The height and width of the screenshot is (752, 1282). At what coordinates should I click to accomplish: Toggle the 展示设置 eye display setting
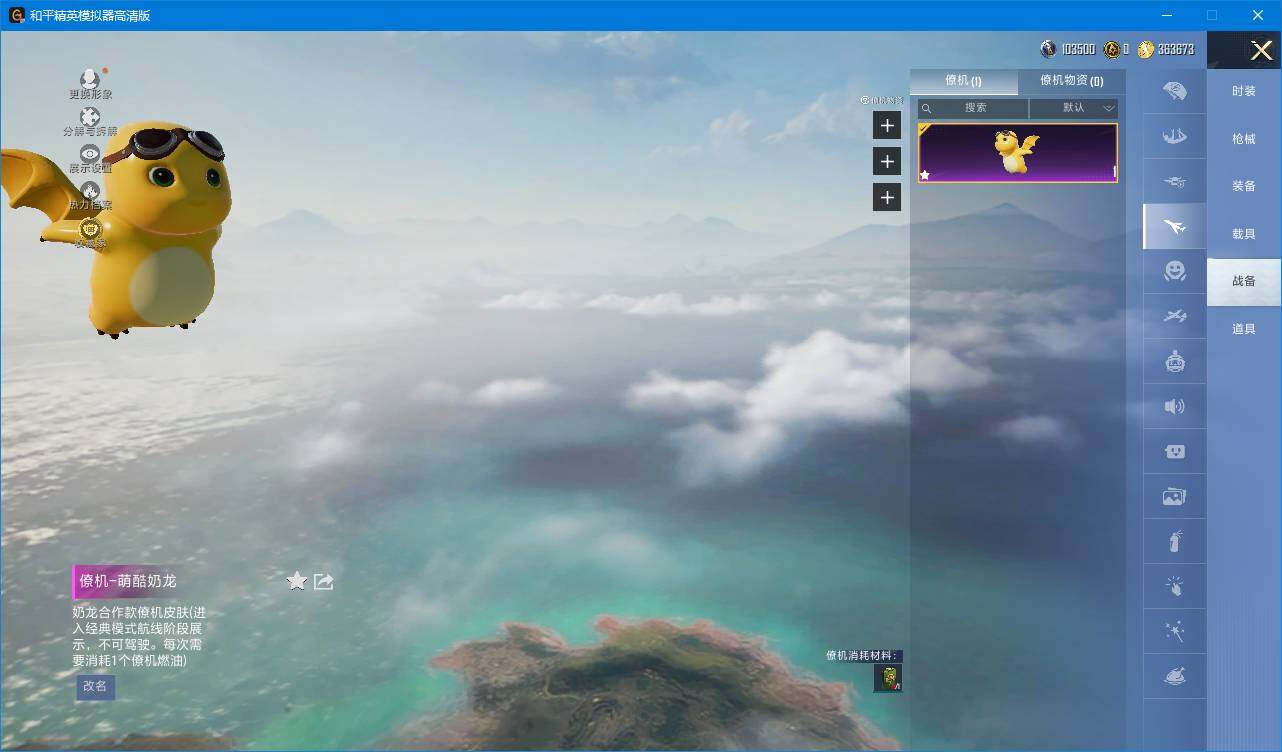pos(90,153)
